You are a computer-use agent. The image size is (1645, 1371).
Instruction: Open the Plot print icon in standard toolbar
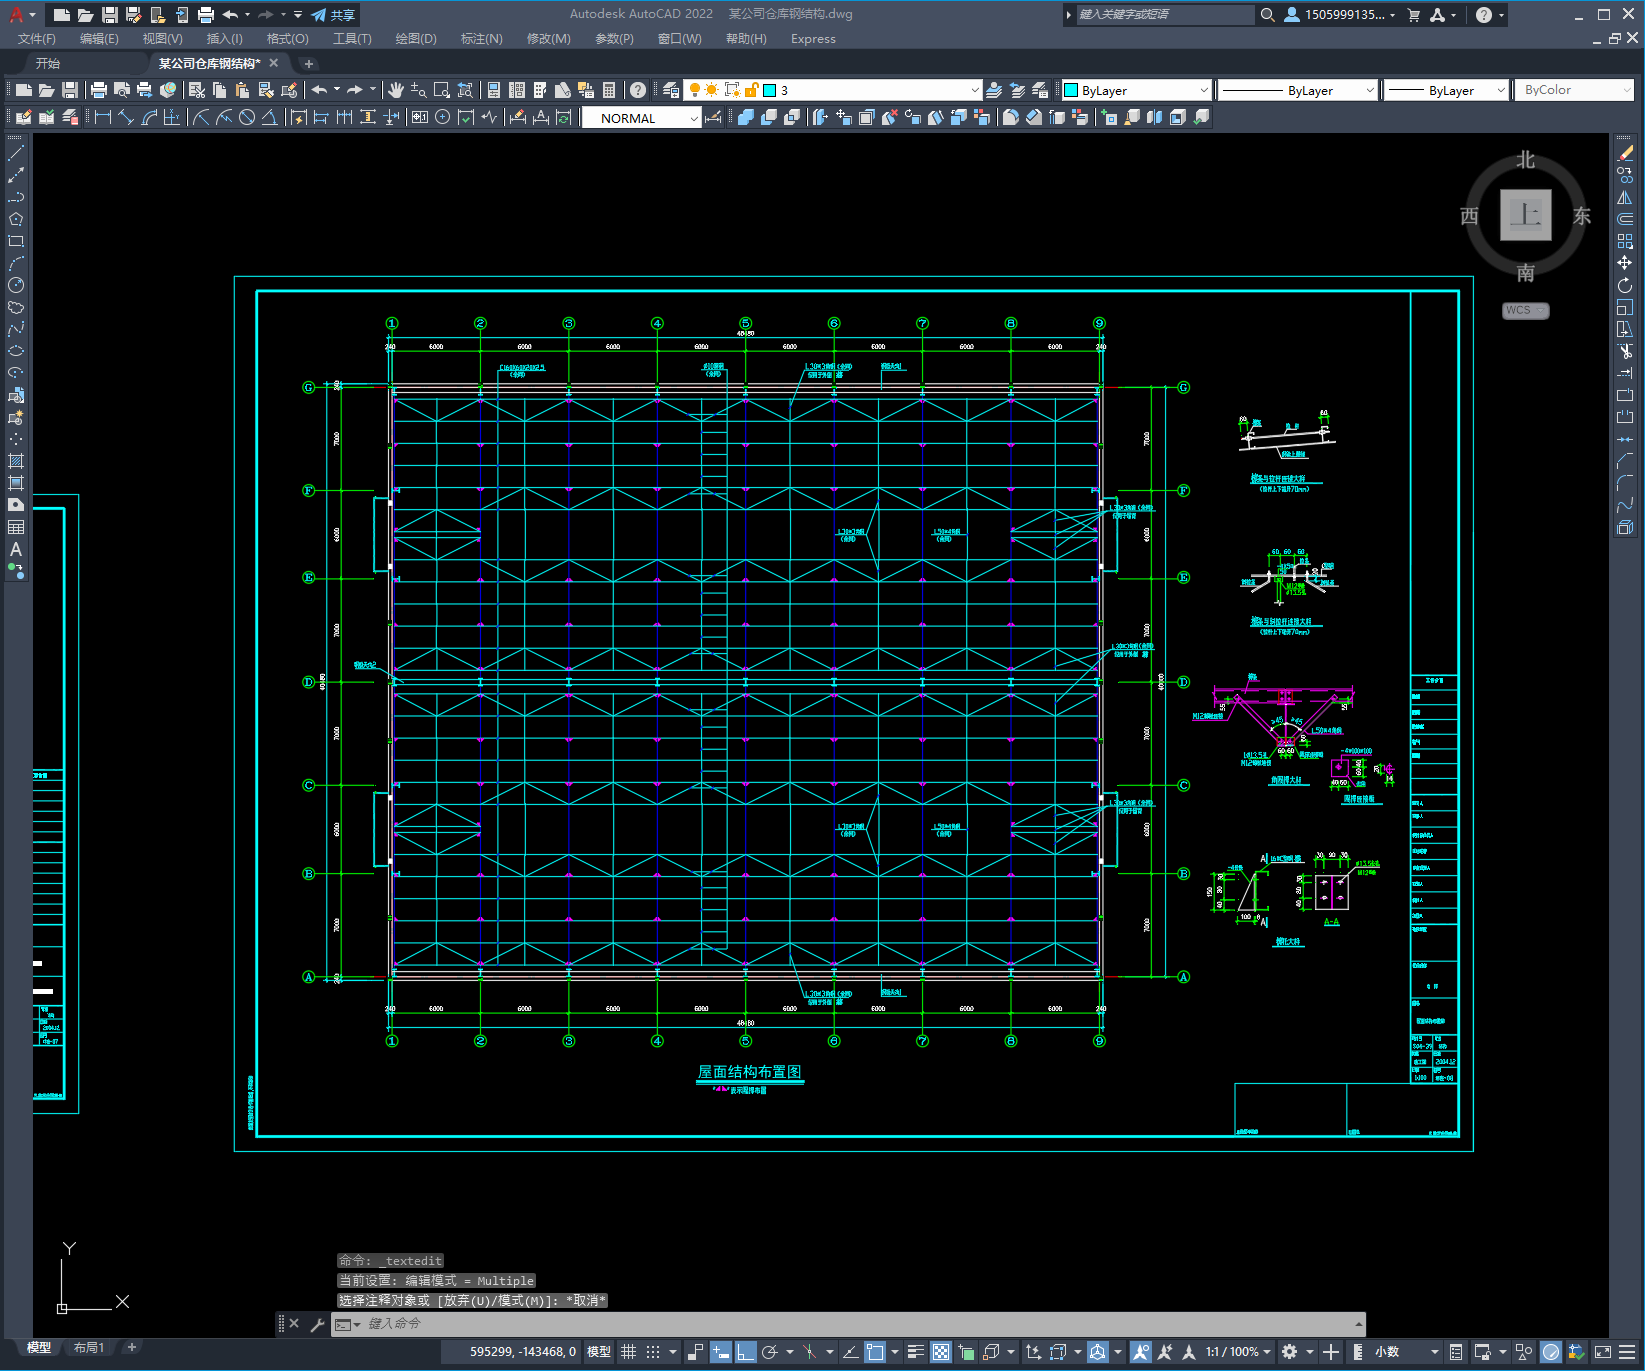[98, 90]
